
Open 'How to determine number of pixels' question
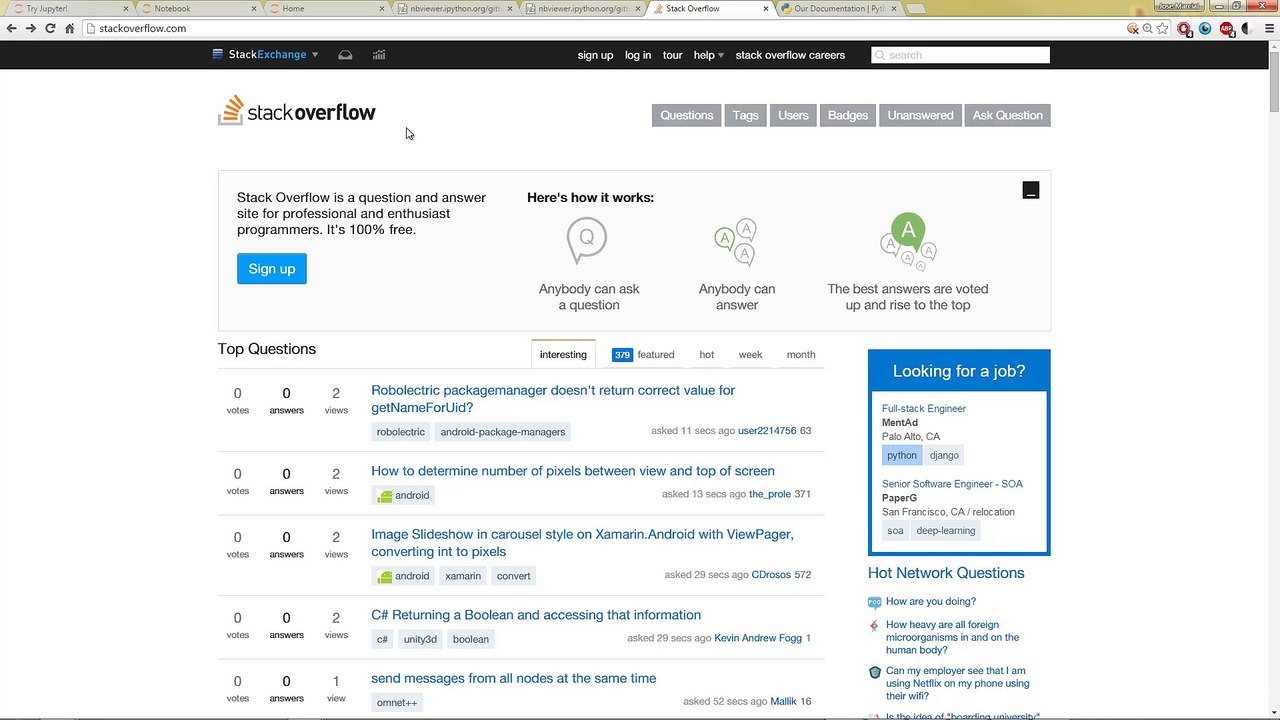coord(573,471)
